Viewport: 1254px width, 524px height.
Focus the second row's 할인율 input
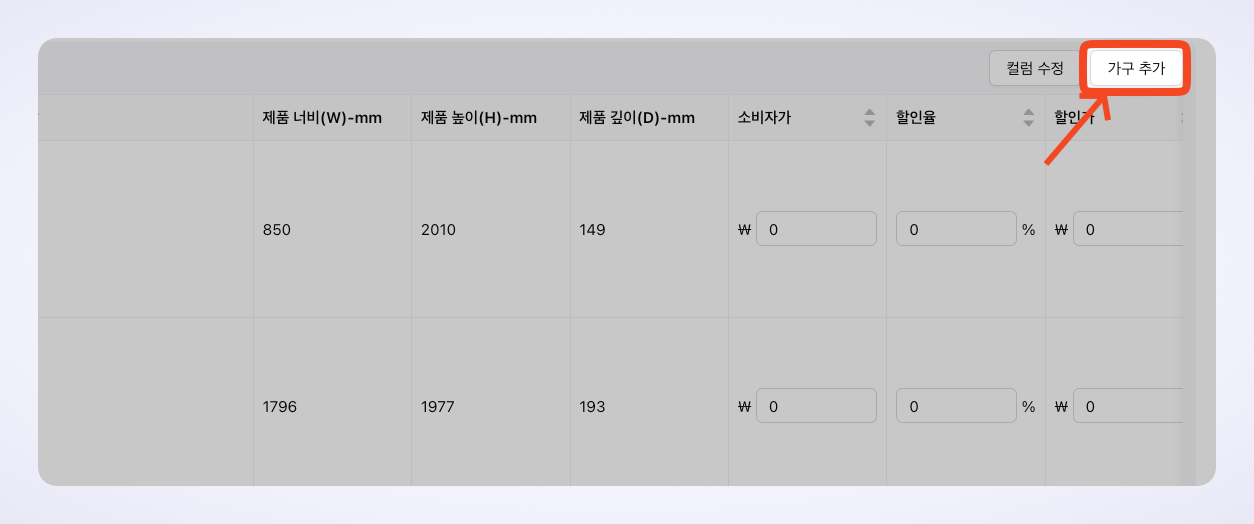[x=956, y=406]
